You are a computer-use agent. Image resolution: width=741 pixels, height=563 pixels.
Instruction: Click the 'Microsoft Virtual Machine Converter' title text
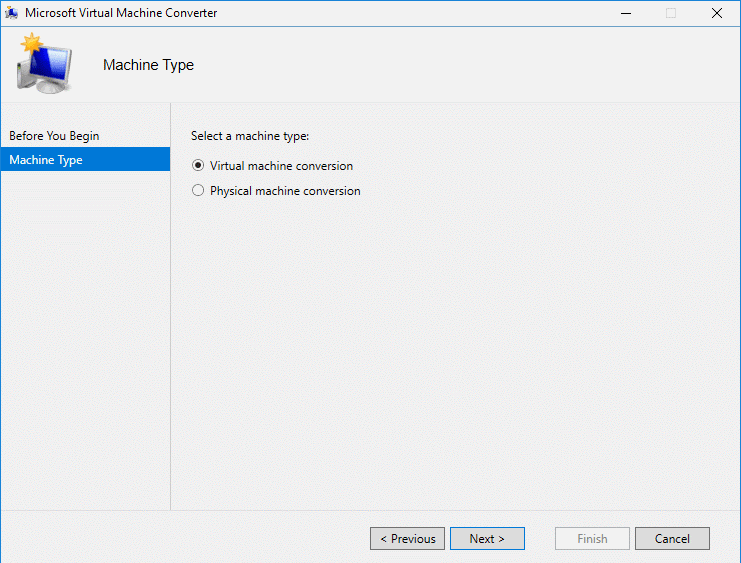click(121, 13)
